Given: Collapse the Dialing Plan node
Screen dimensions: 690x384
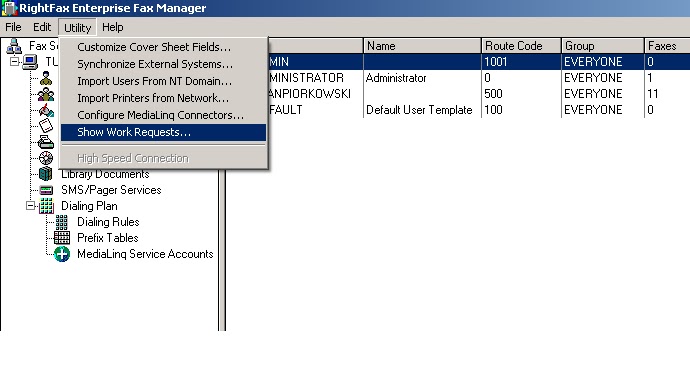Looking at the screenshot, I should [30, 205].
